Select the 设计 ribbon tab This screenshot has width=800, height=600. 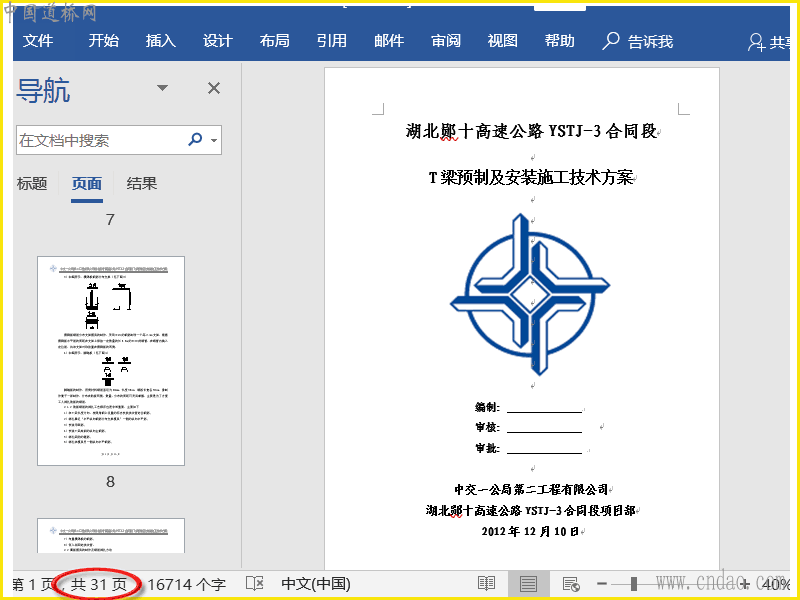218,41
